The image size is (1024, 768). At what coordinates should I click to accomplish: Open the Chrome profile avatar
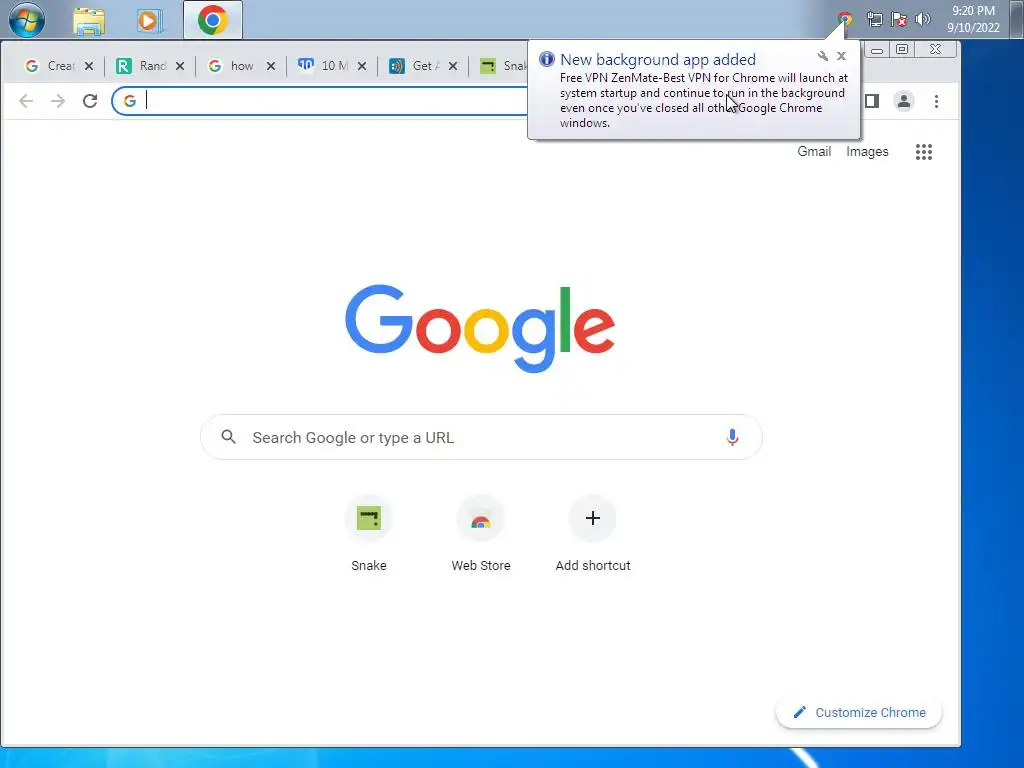click(904, 101)
